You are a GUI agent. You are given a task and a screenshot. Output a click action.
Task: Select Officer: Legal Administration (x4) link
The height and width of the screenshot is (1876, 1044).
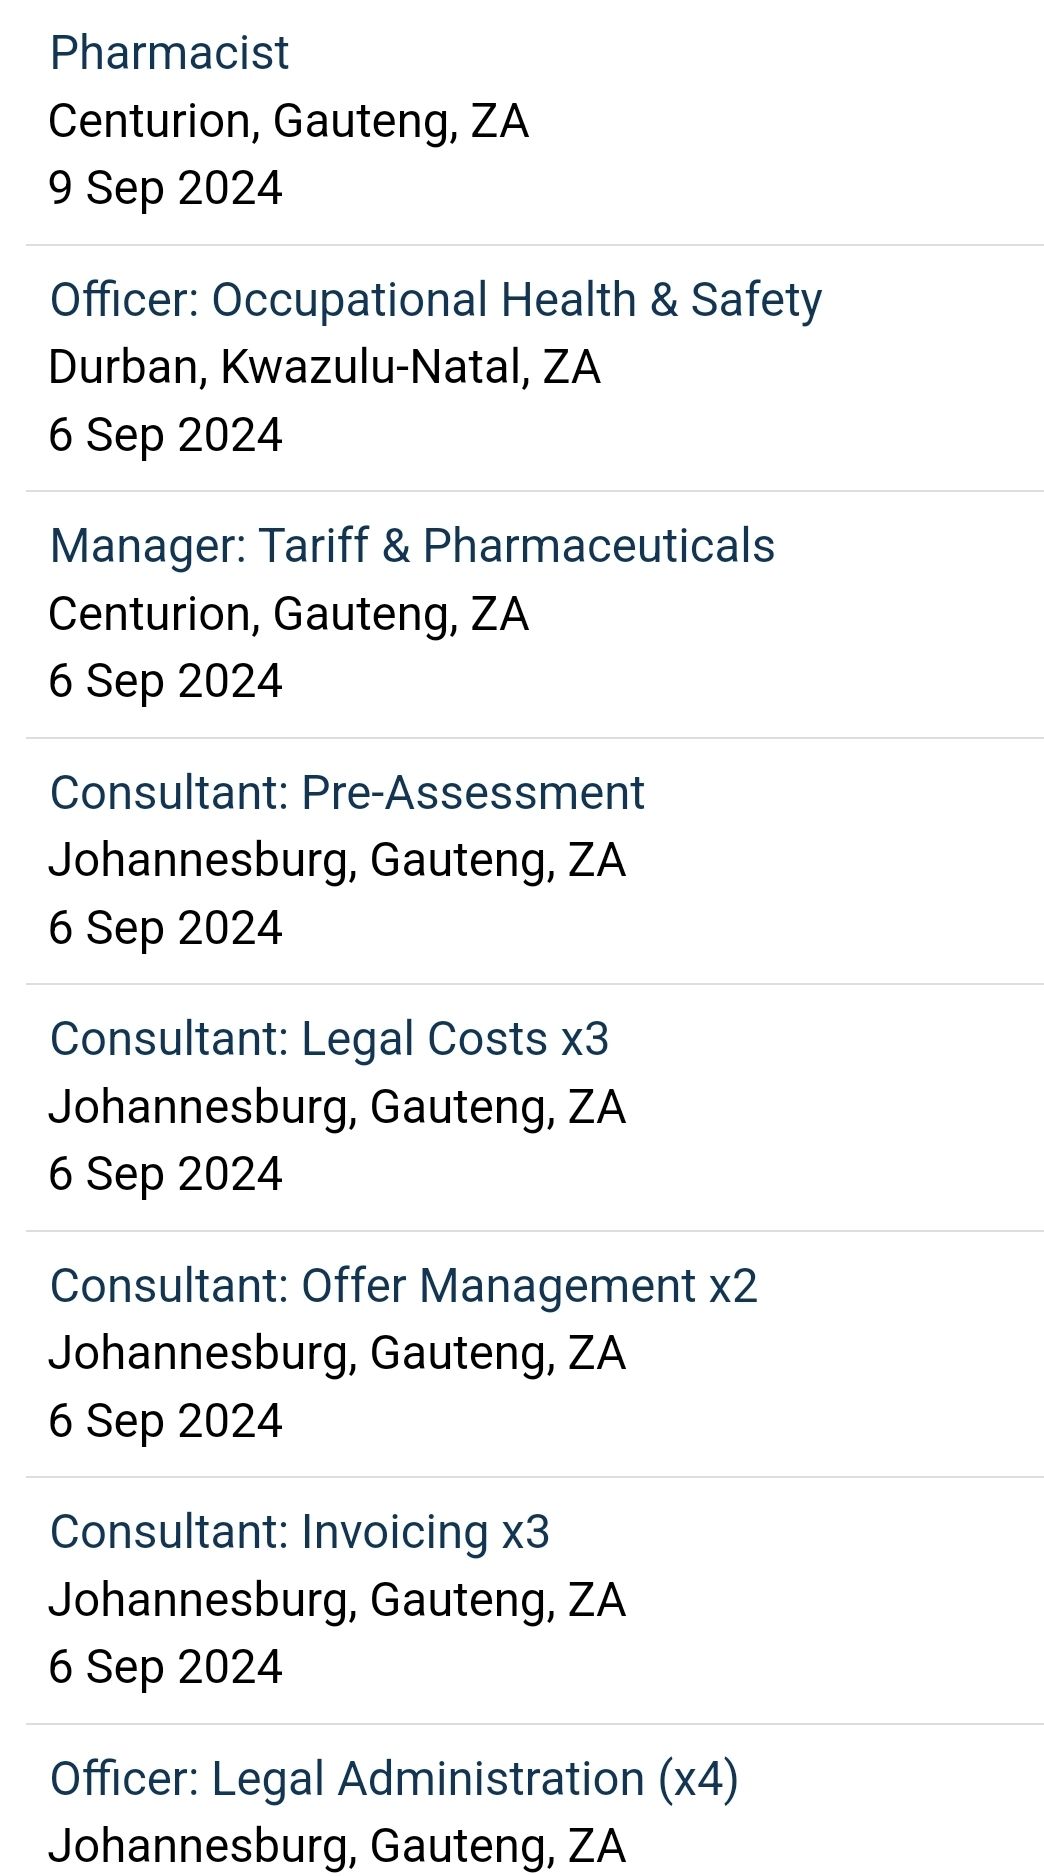coord(394,1780)
